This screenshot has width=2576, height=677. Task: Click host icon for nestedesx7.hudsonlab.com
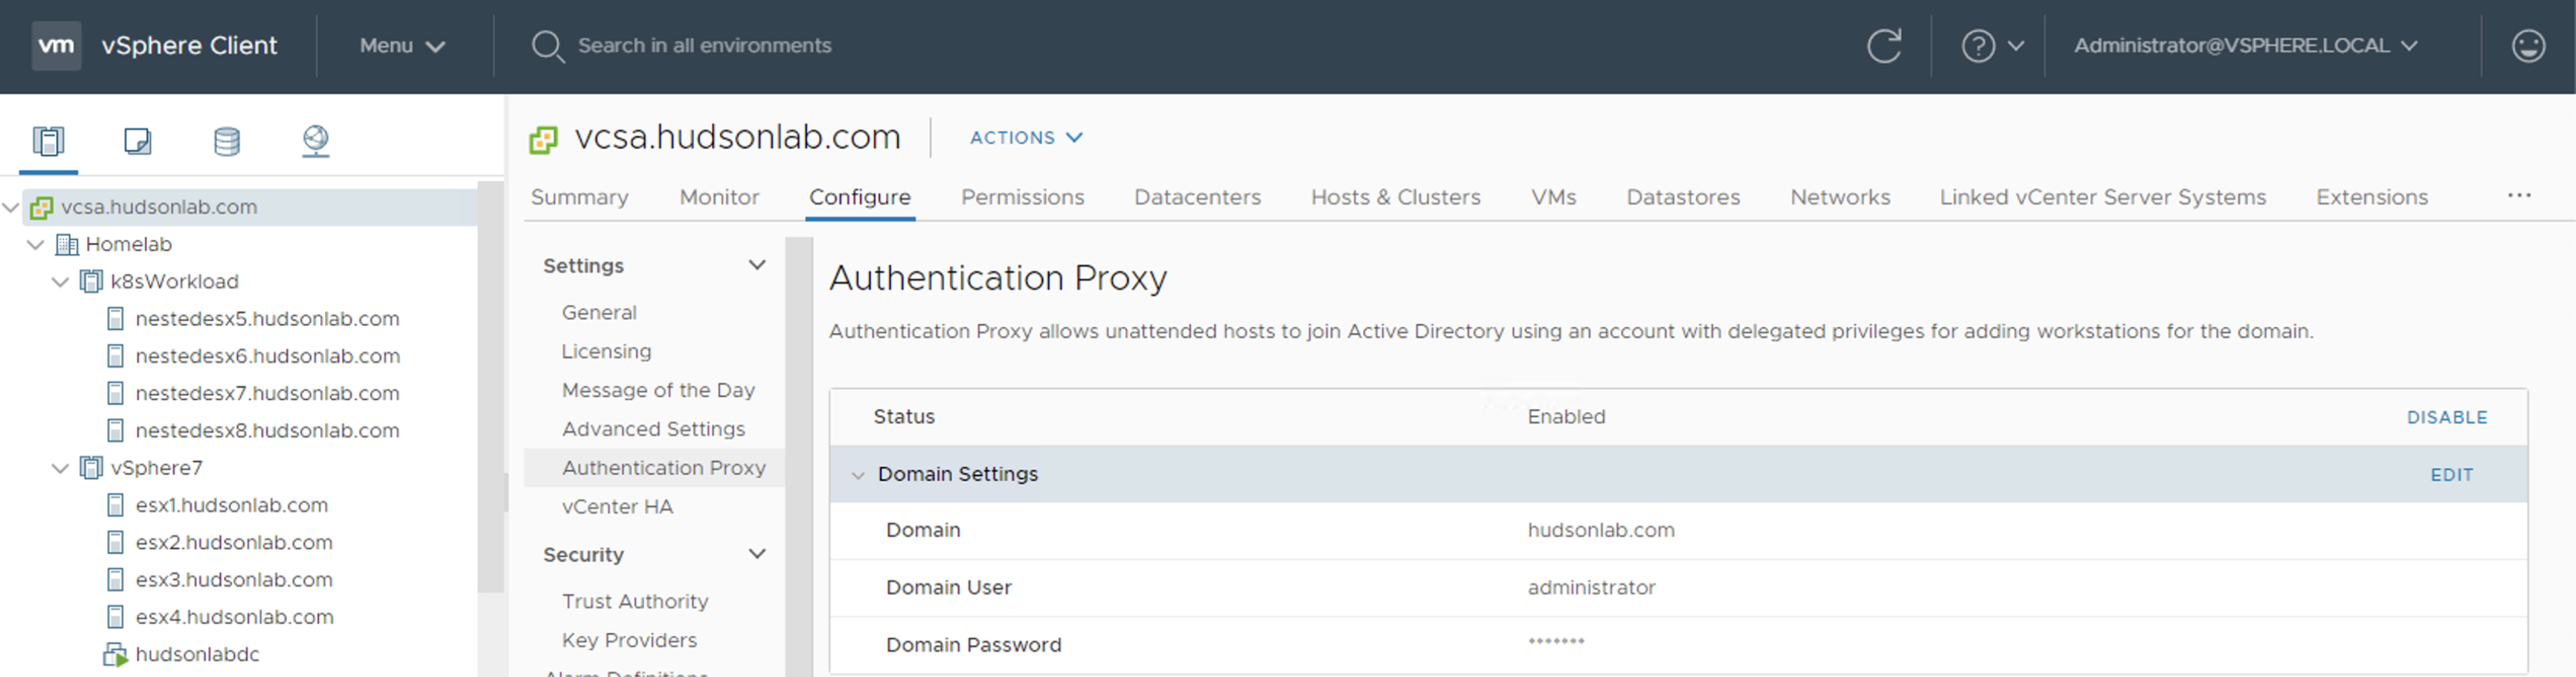(116, 393)
